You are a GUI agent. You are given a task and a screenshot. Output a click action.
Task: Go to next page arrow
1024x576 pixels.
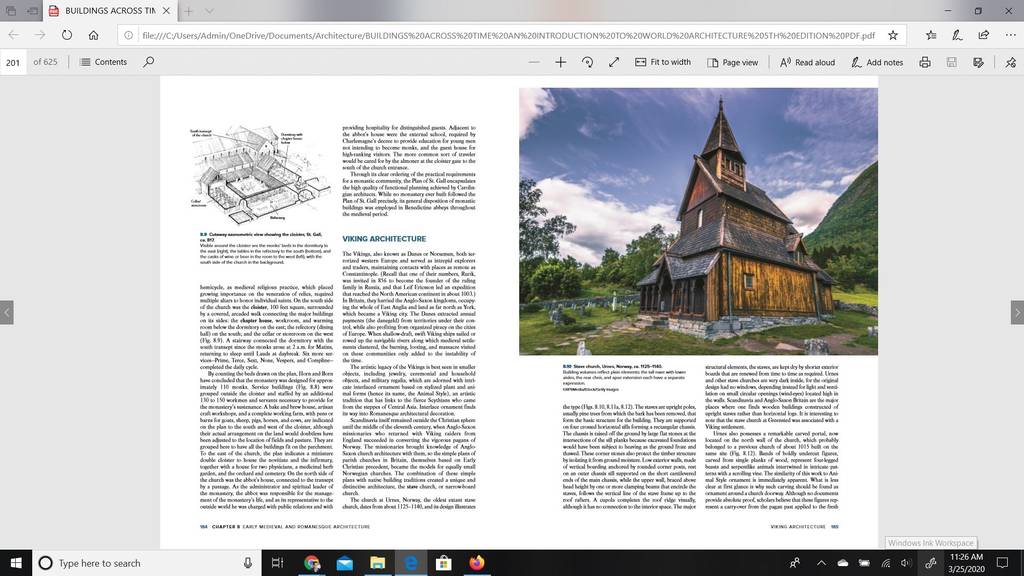coord(1017,312)
